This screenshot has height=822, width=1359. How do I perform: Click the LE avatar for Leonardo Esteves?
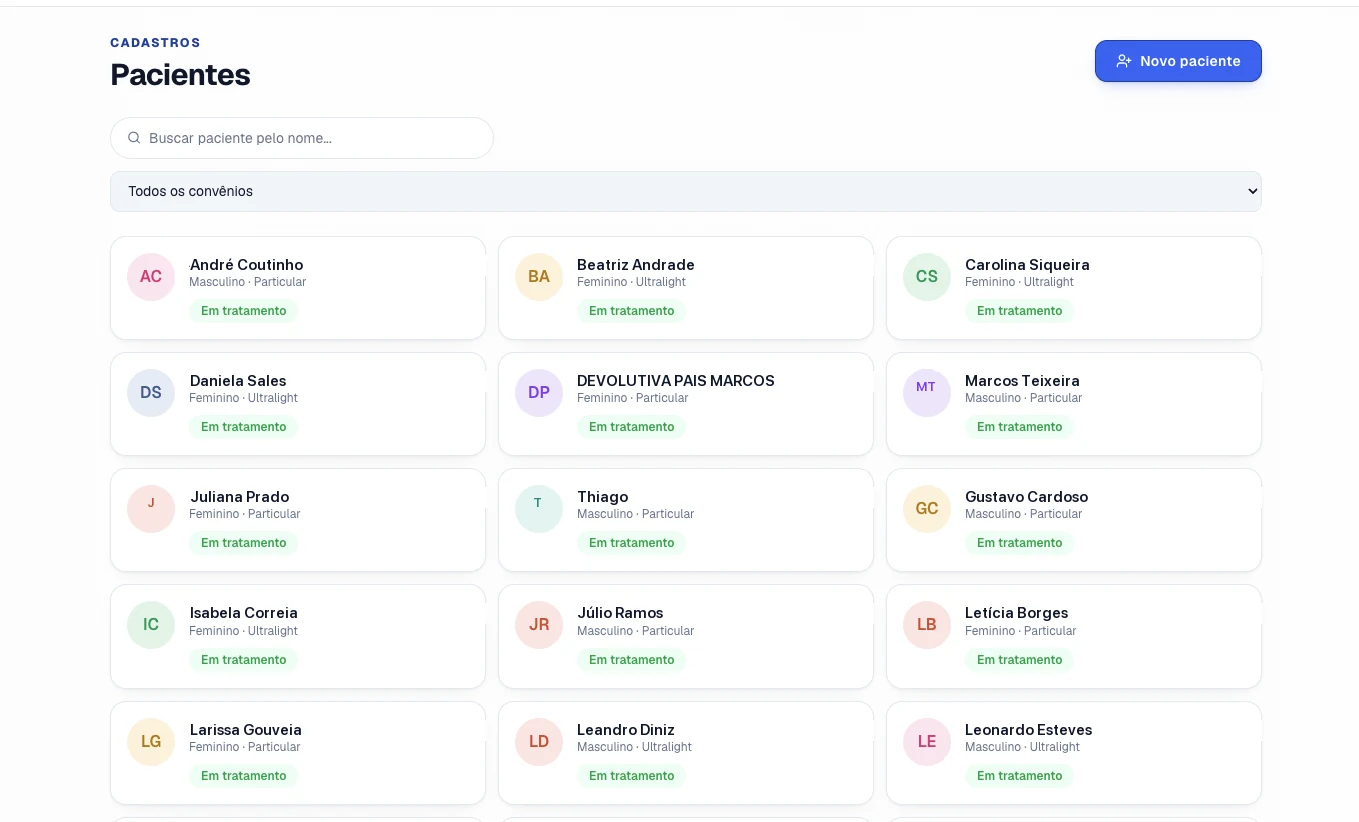pyautogui.click(x=927, y=742)
